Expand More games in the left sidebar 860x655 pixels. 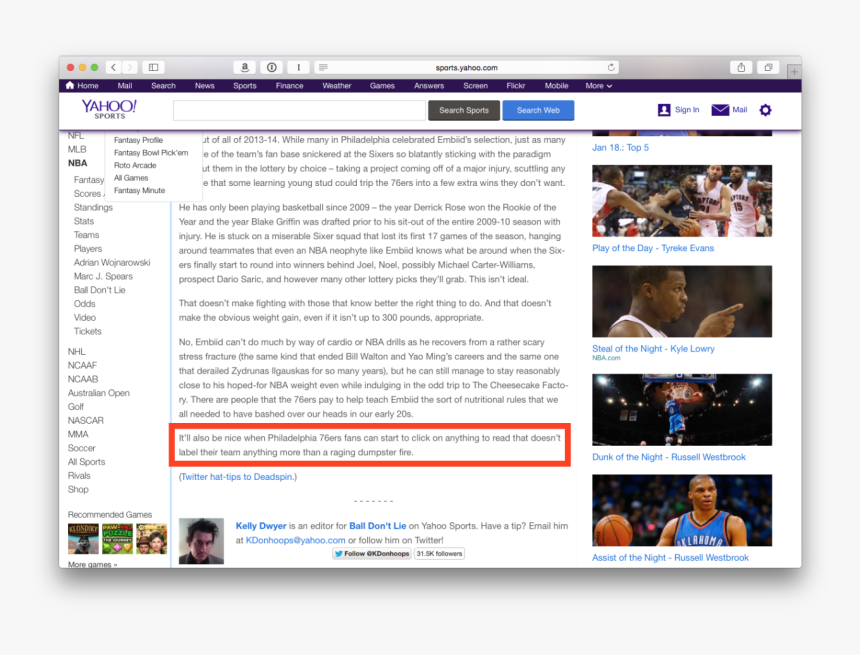pos(90,564)
